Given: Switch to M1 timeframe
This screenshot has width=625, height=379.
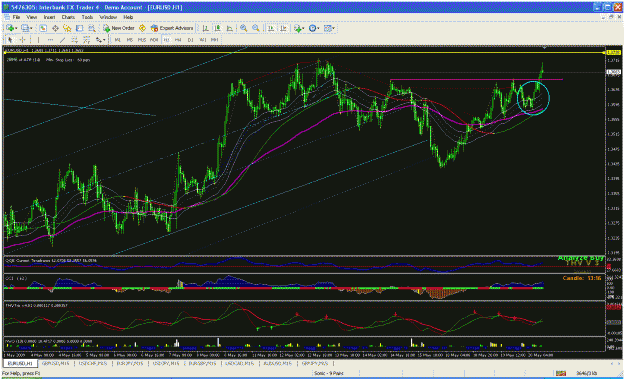Looking at the screenshot, I should (118, 40).
